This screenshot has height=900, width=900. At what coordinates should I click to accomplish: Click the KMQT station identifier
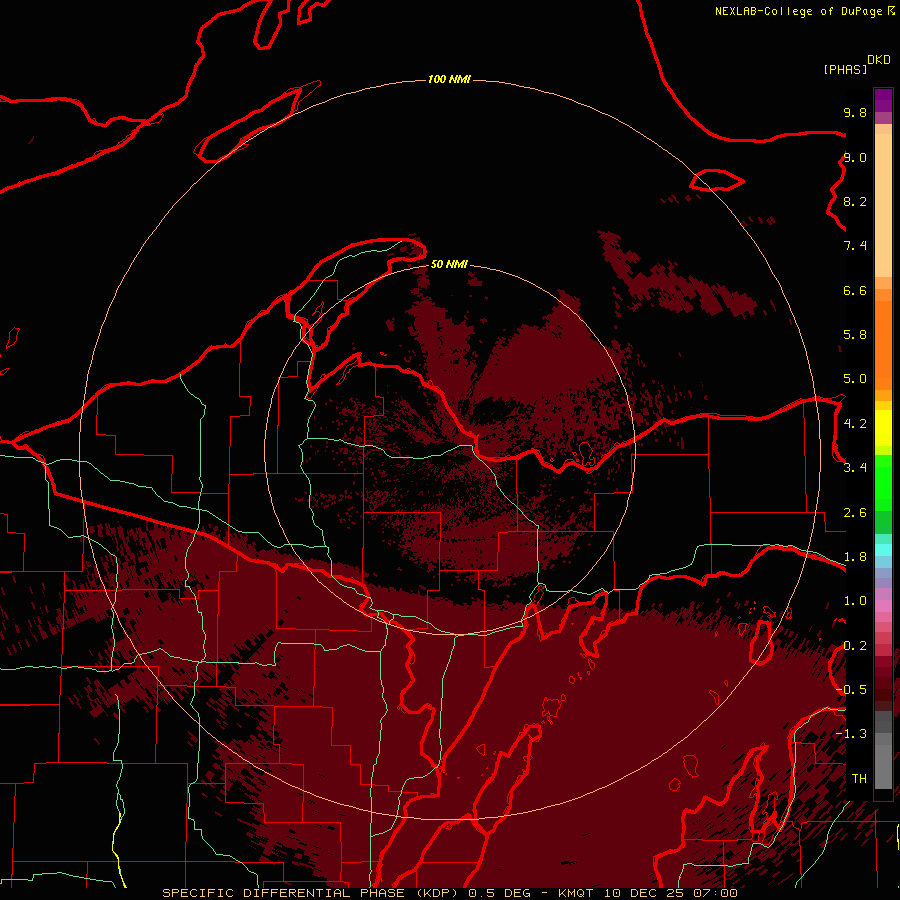coord(576,893)
